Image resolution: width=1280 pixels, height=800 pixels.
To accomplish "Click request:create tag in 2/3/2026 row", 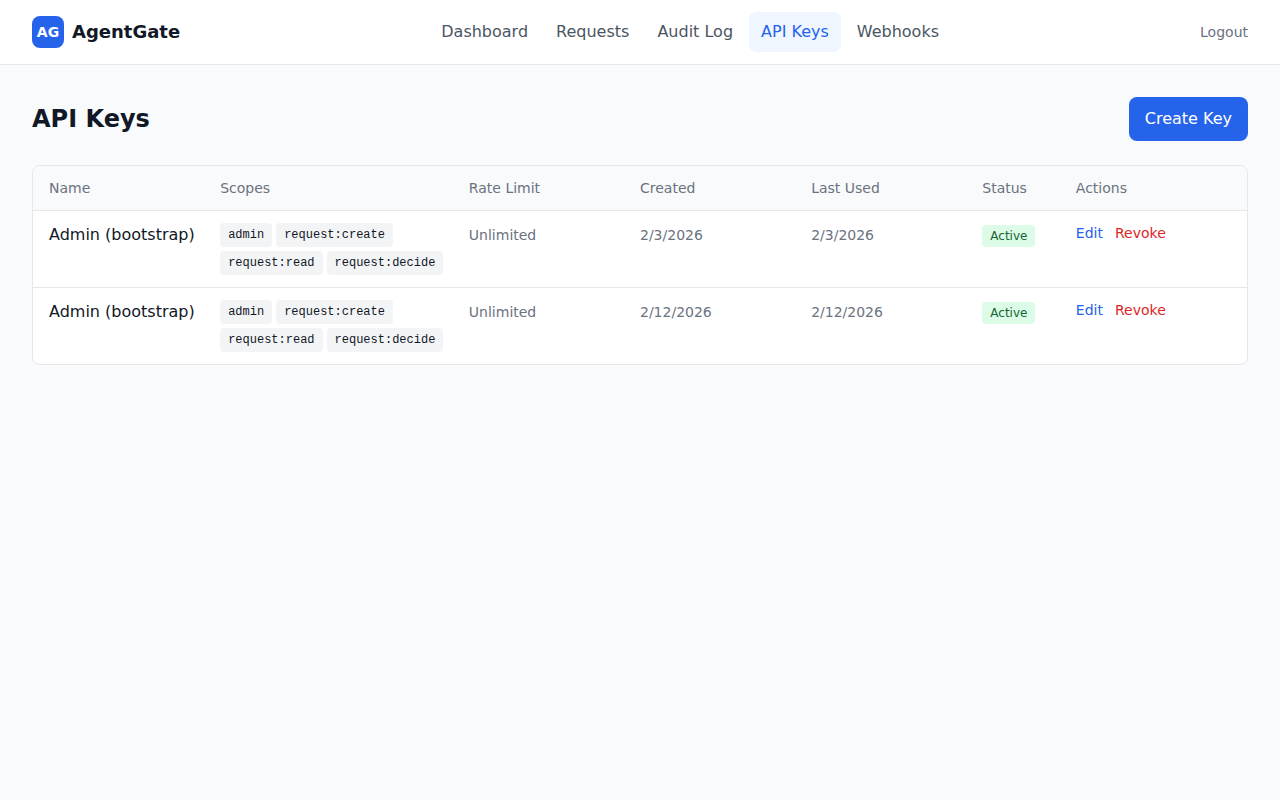I will [334, 235].
